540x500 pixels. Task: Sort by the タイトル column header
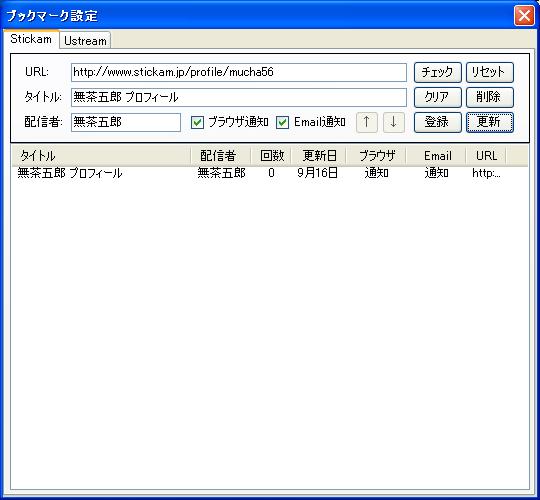101,156
